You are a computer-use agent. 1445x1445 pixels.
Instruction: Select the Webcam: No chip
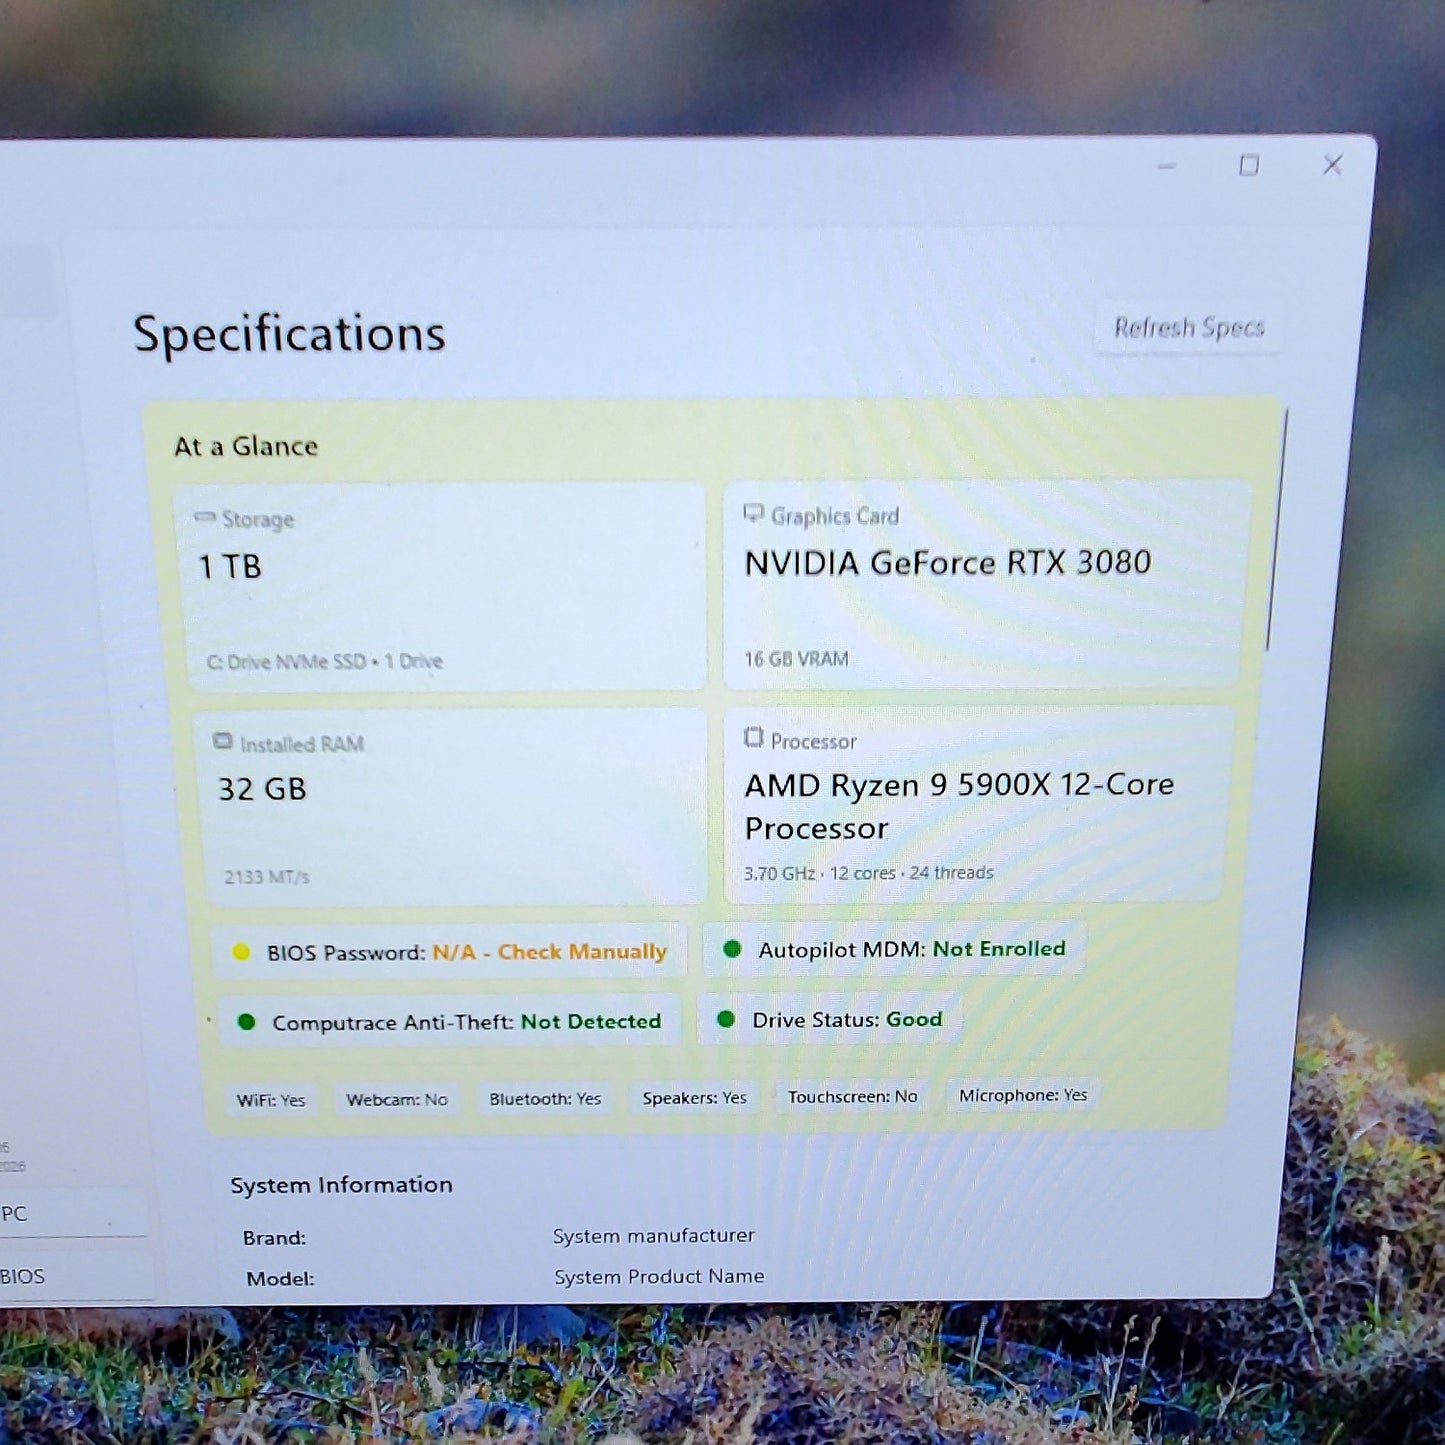(x=397, y=1099)
